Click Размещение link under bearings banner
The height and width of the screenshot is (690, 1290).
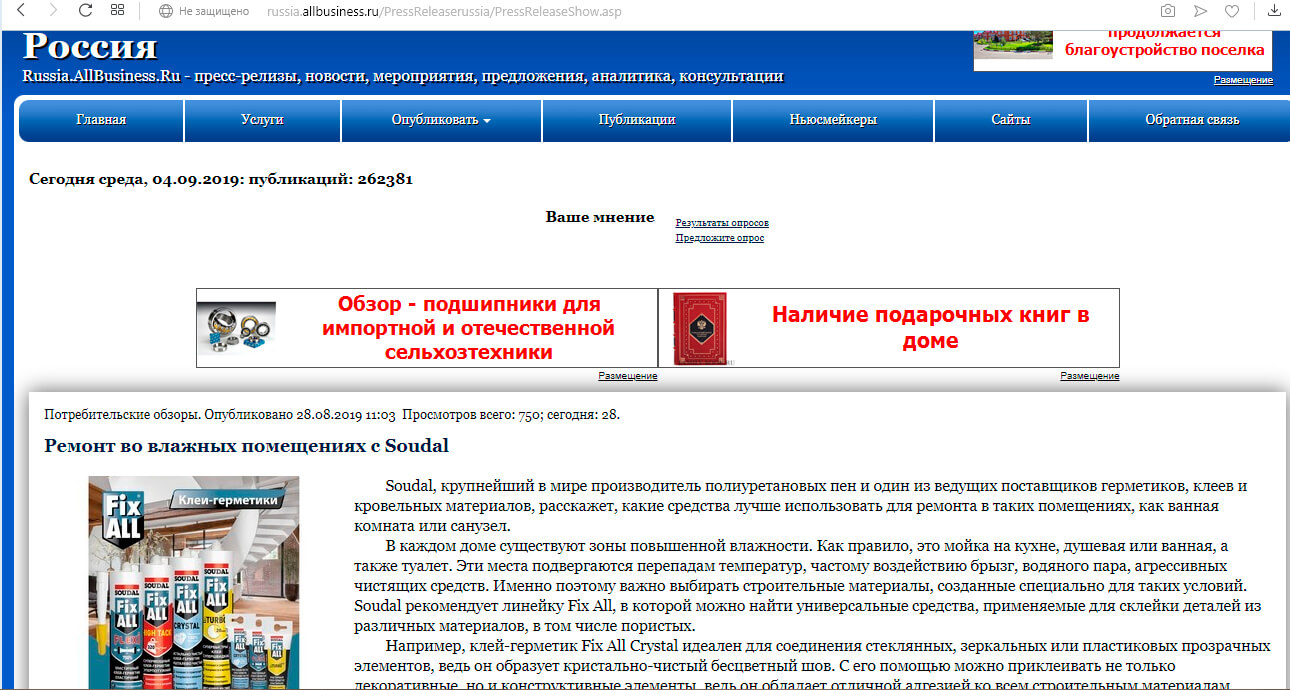coord(627,376)
